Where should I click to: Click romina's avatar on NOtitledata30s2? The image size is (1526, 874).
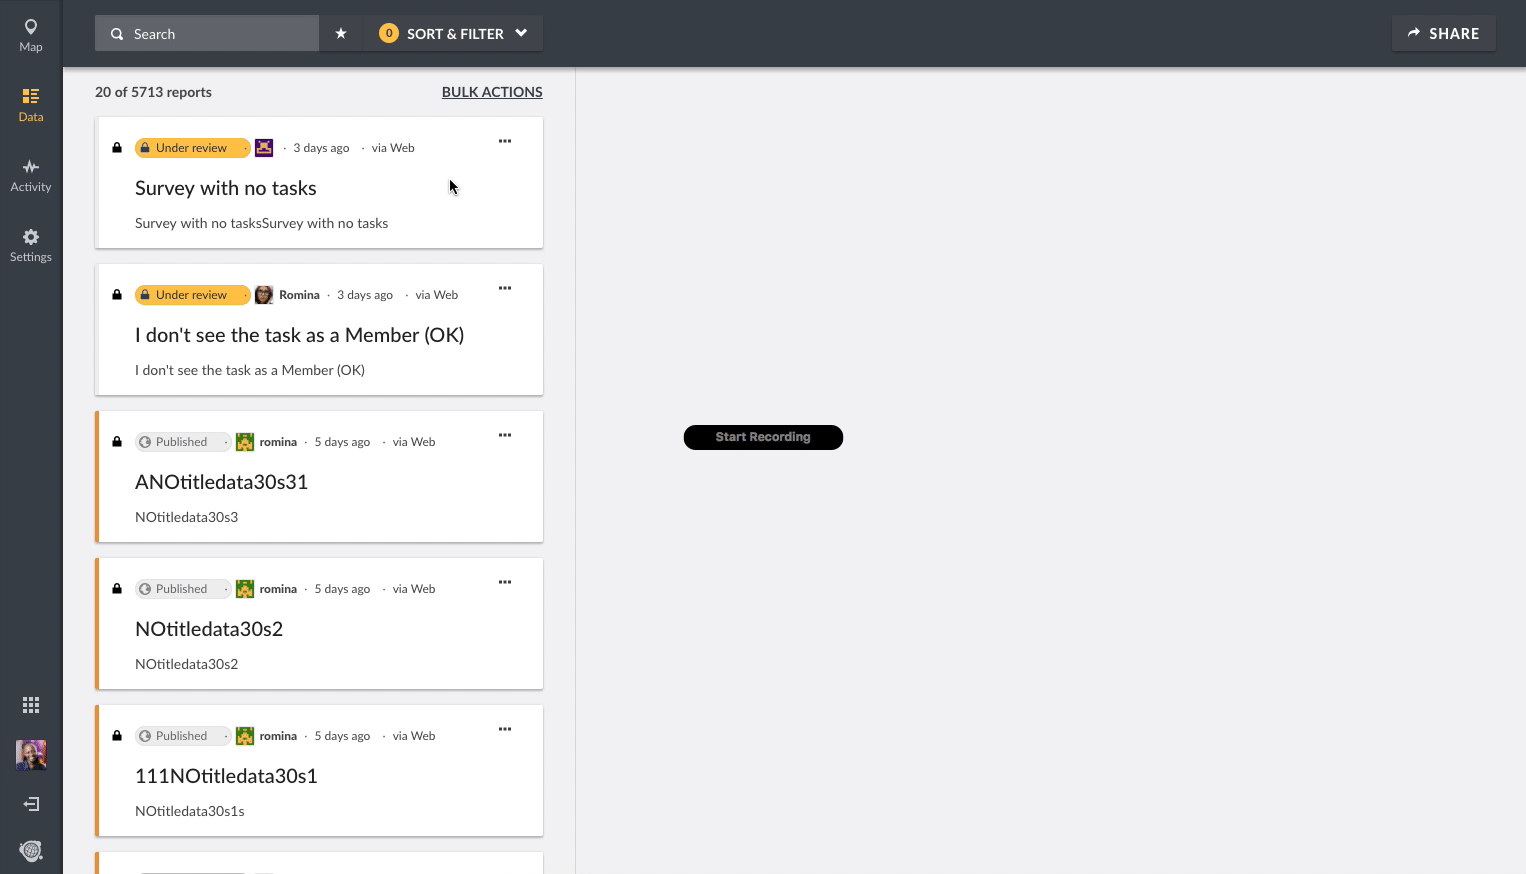245,589
